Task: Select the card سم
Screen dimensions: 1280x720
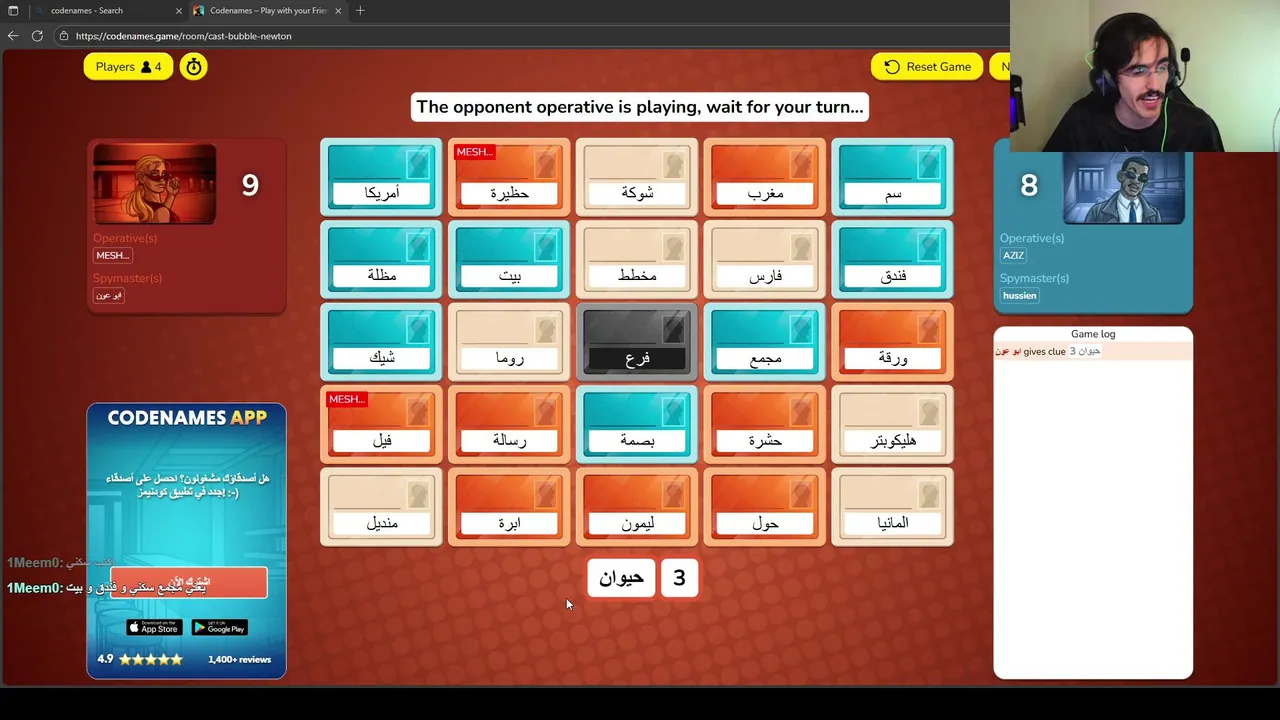Action: click(x=893, y=177)
